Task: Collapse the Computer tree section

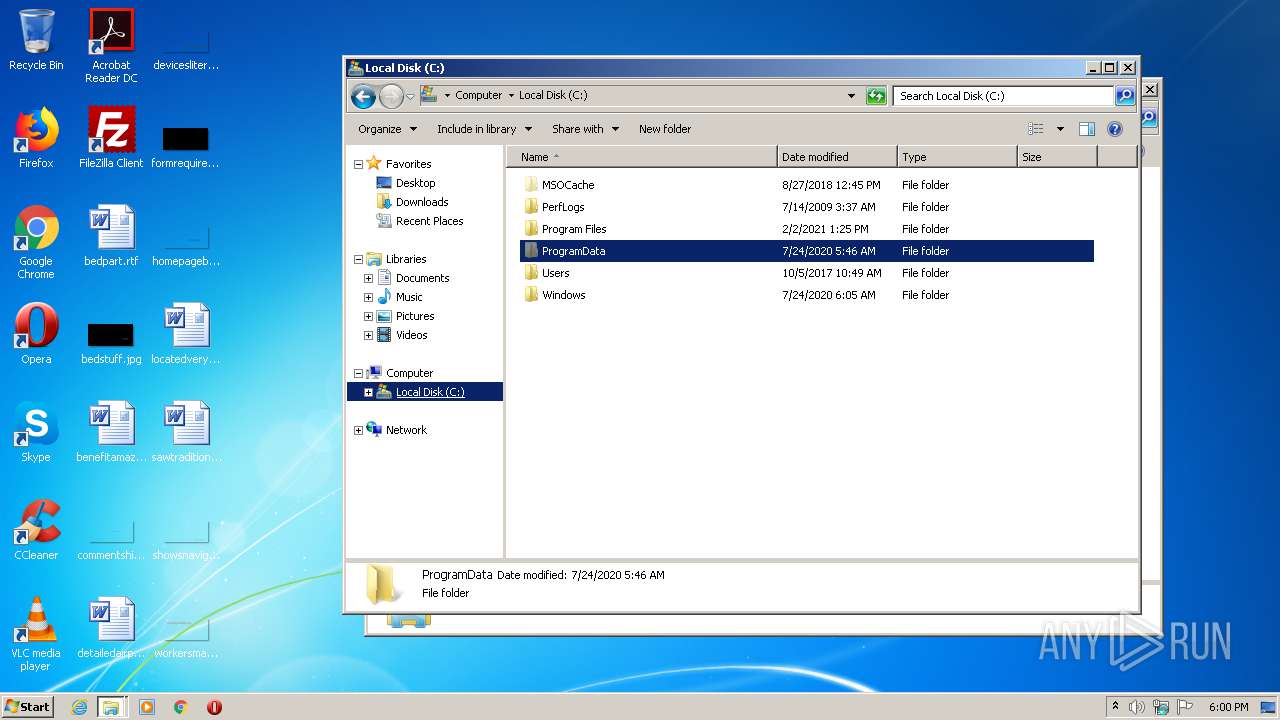Action: [x=359, y=373]
